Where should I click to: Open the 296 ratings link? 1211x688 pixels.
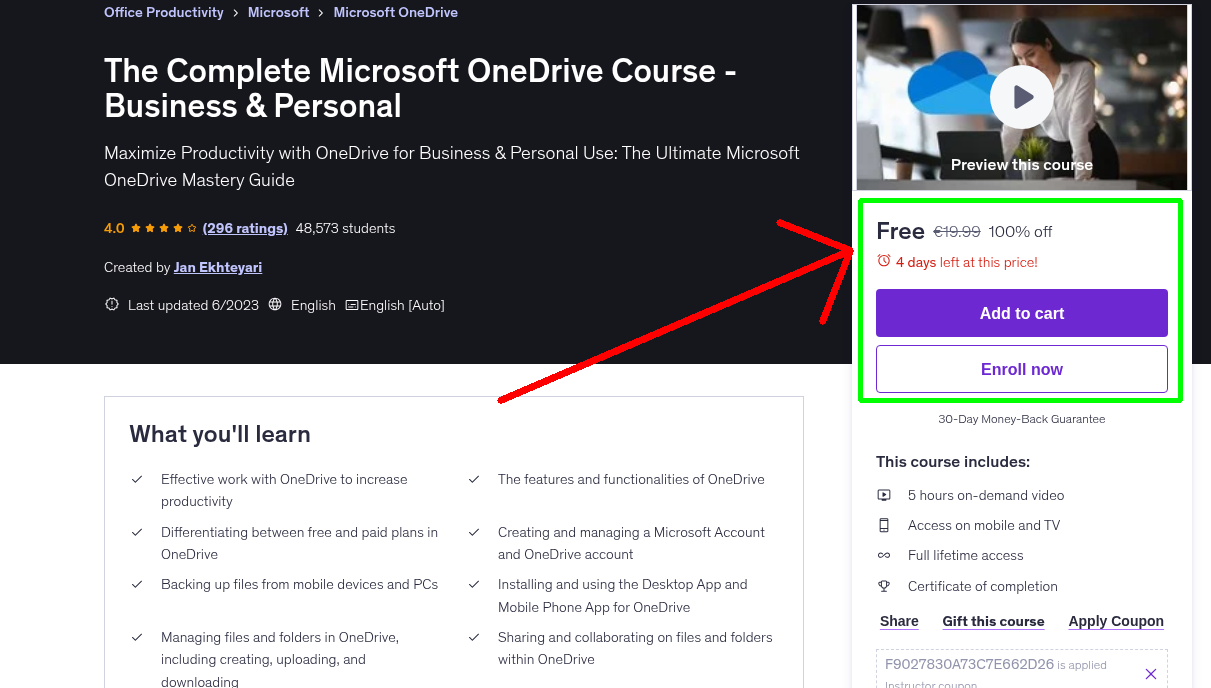(245, 228)
